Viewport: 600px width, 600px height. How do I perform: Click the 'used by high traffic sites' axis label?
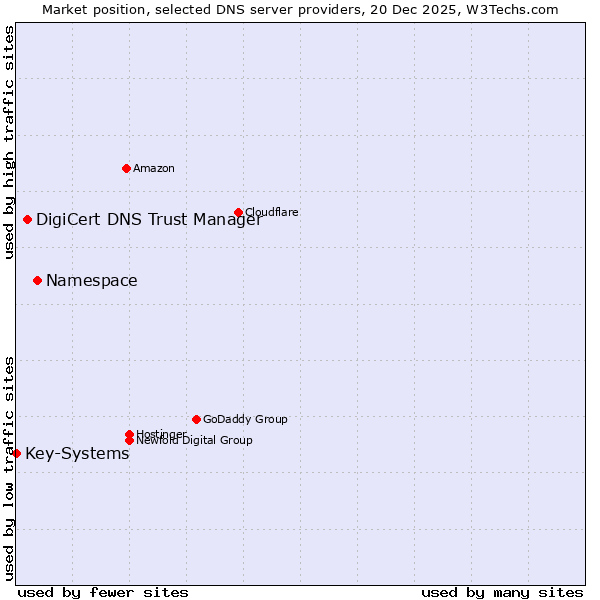9,142
